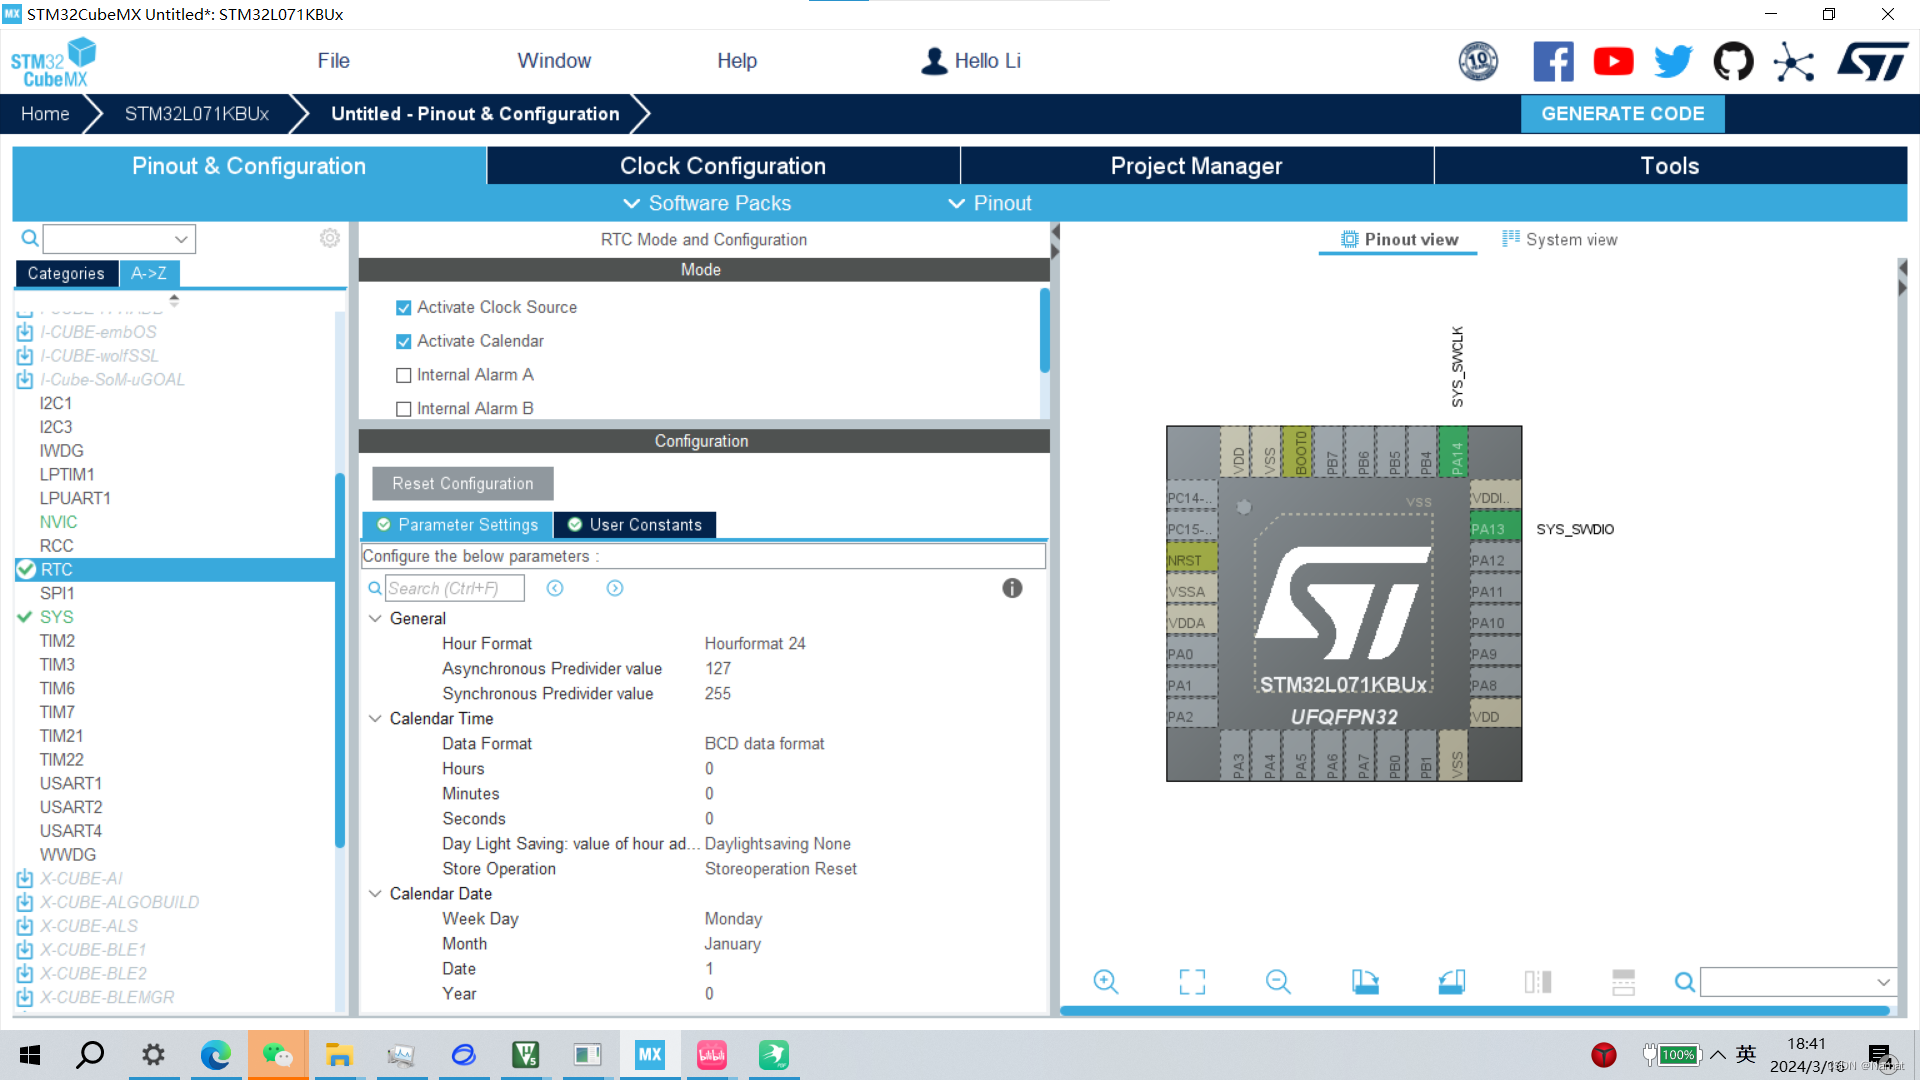This screenshot has width=1920, height=1080.
Task: Switch to System view
Action: pos(1560,240)
